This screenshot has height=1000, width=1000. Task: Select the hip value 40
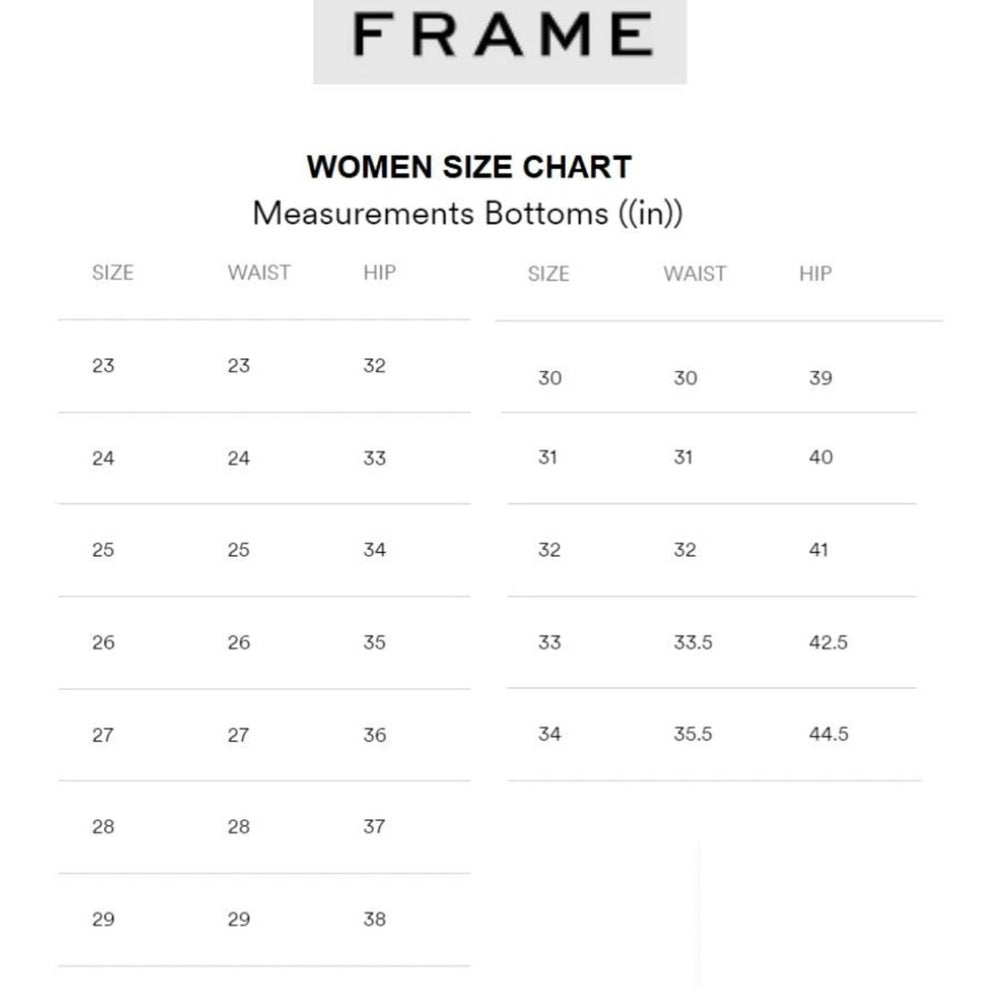[x=820, y=457]
